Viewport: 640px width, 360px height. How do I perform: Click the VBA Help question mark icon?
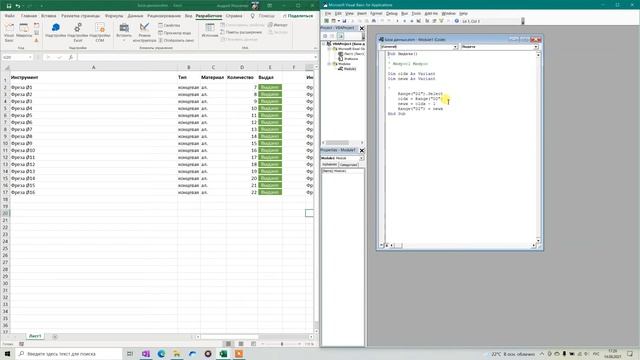coord(457,21)
